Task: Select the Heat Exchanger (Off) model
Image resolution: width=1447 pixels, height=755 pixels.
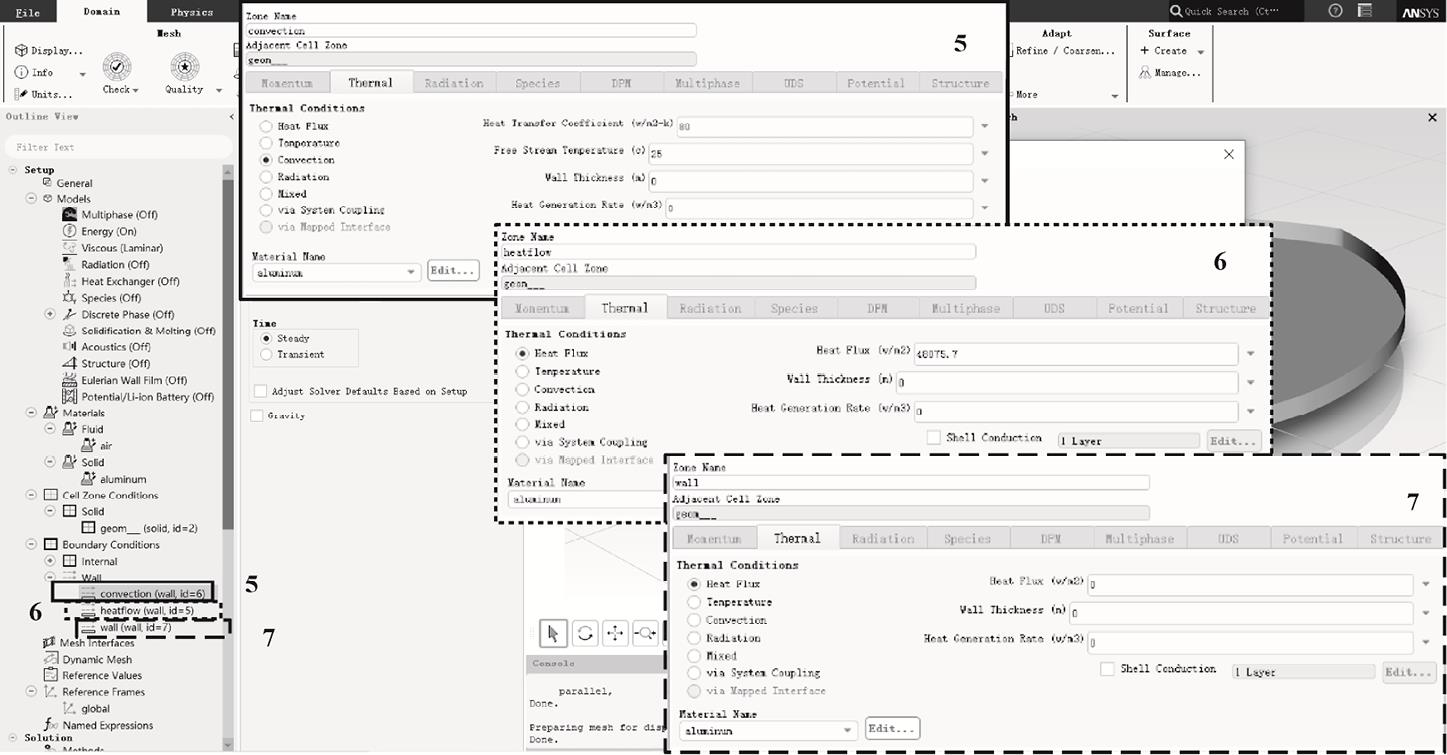Action: tap(121, 281)
